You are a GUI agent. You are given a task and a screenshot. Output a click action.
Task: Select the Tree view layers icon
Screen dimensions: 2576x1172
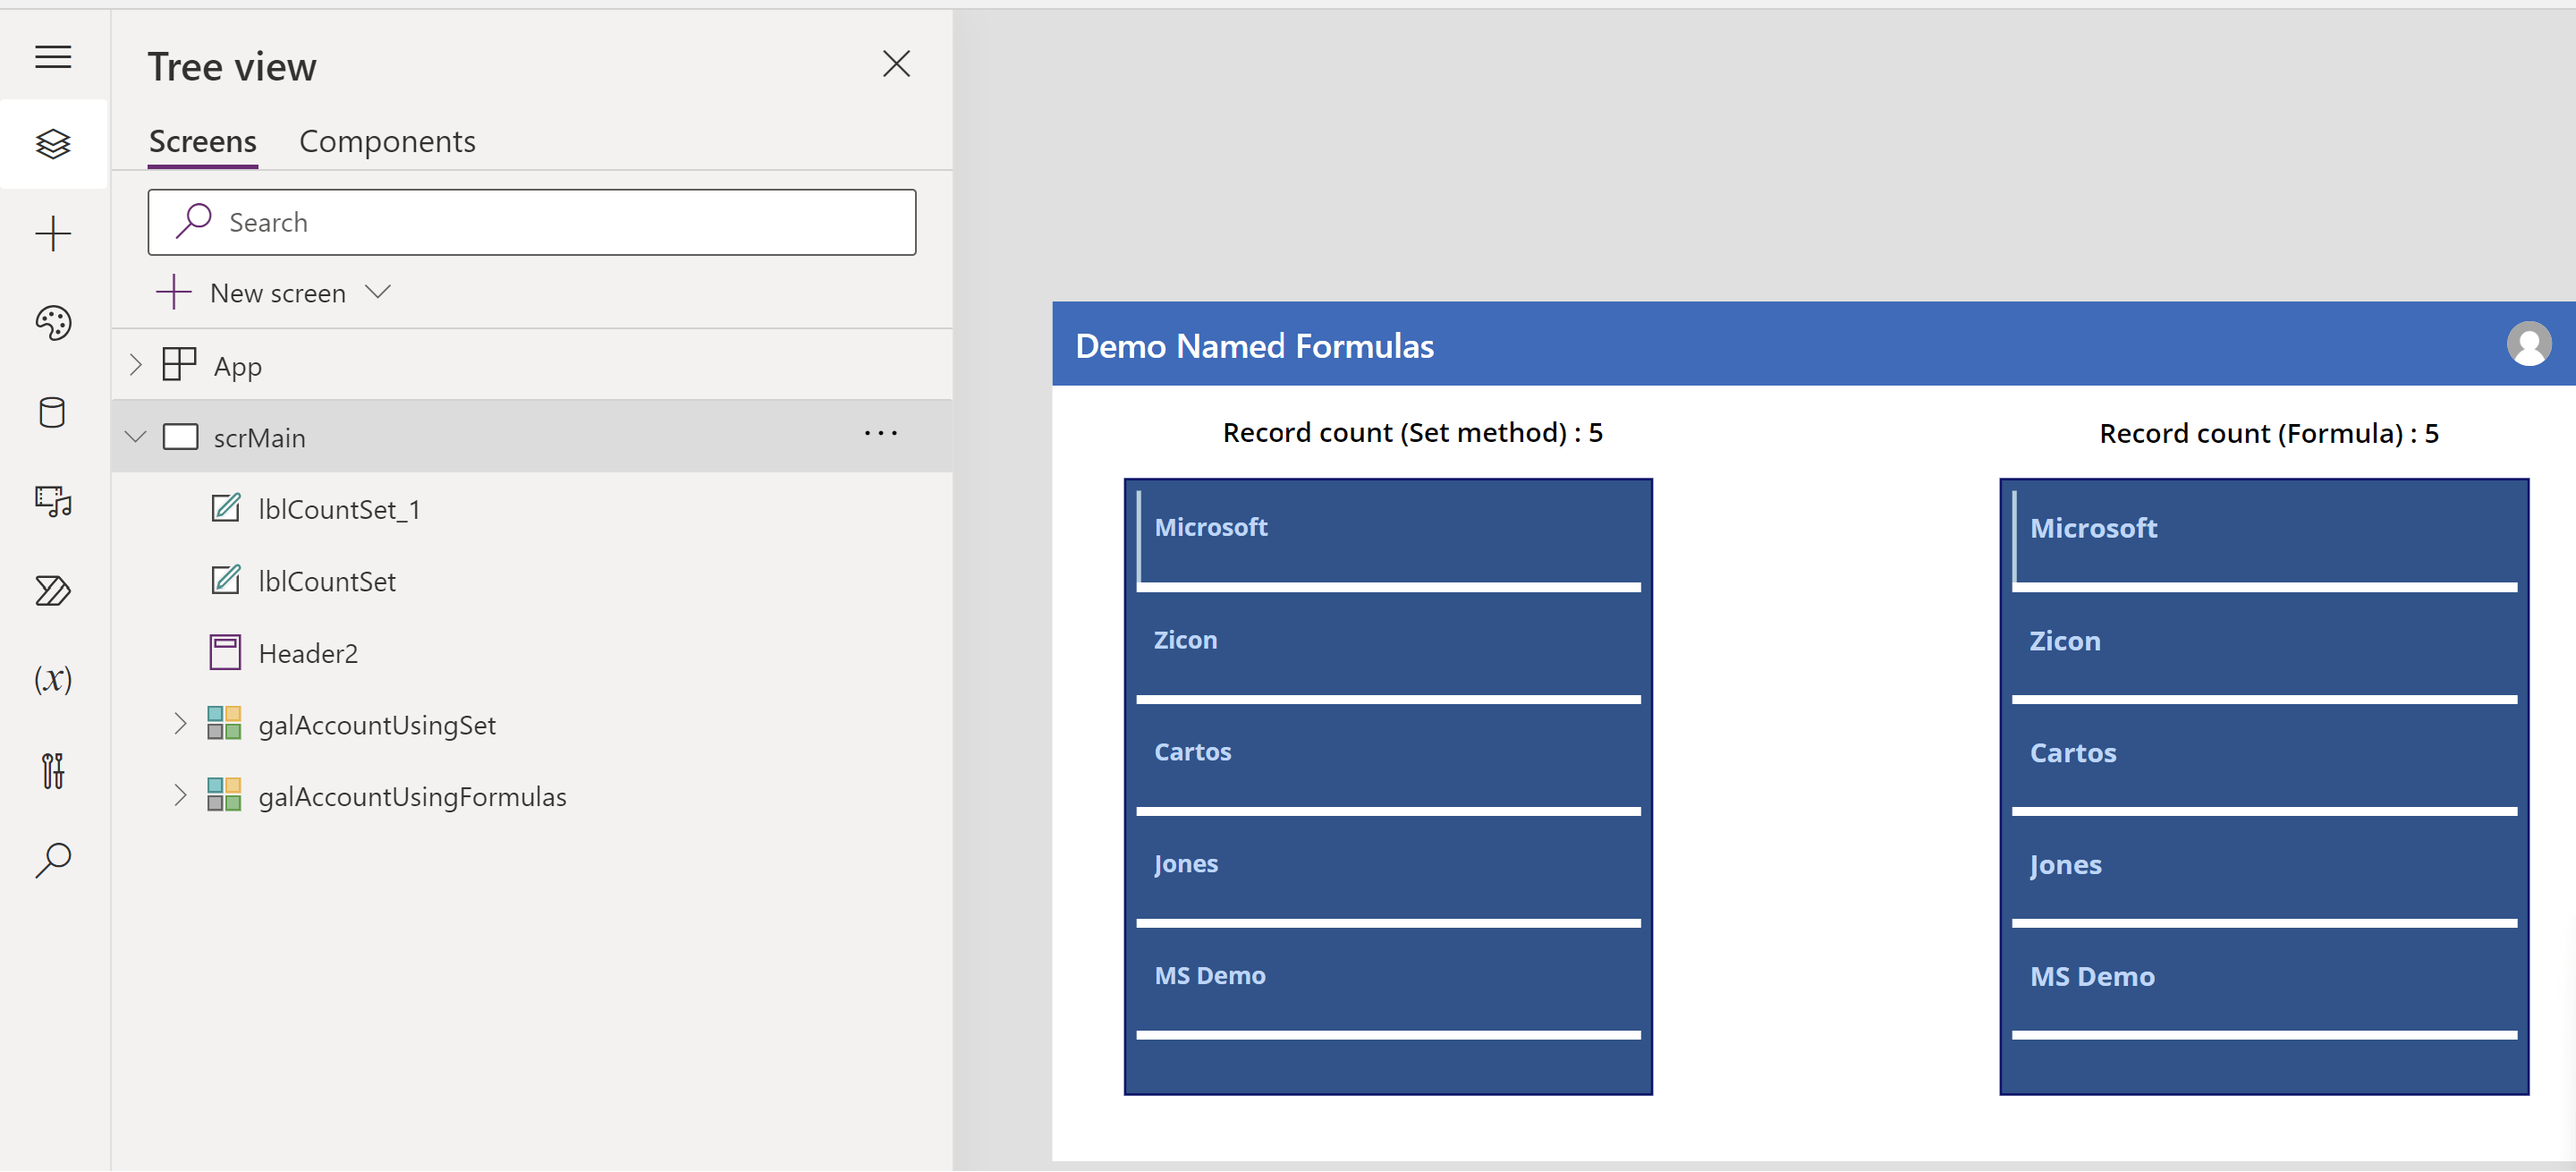click(x=53, y=144)
